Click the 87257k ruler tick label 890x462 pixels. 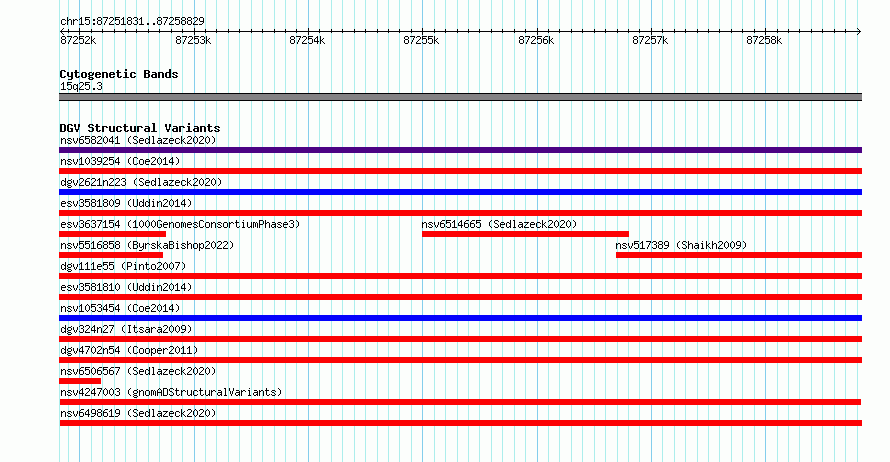pyautogui.click(x=650, y=40)
